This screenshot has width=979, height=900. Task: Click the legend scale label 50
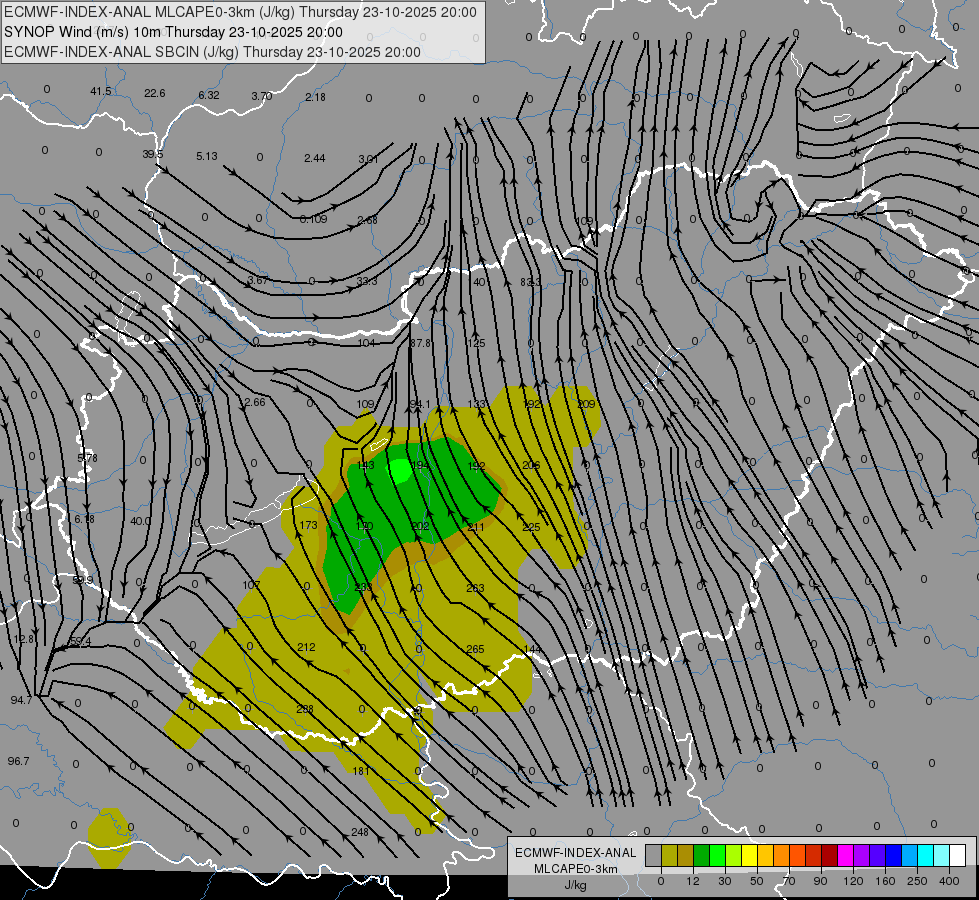tap(757, 881)
